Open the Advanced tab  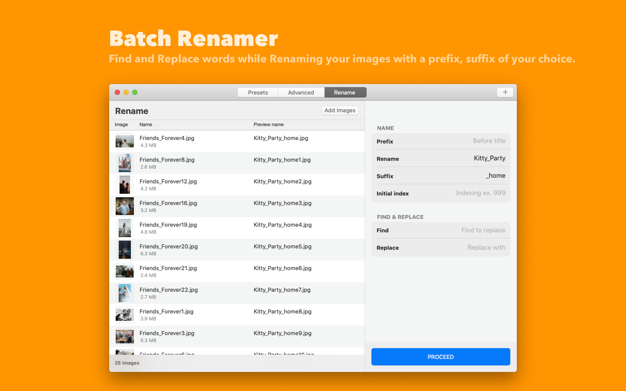301,92
